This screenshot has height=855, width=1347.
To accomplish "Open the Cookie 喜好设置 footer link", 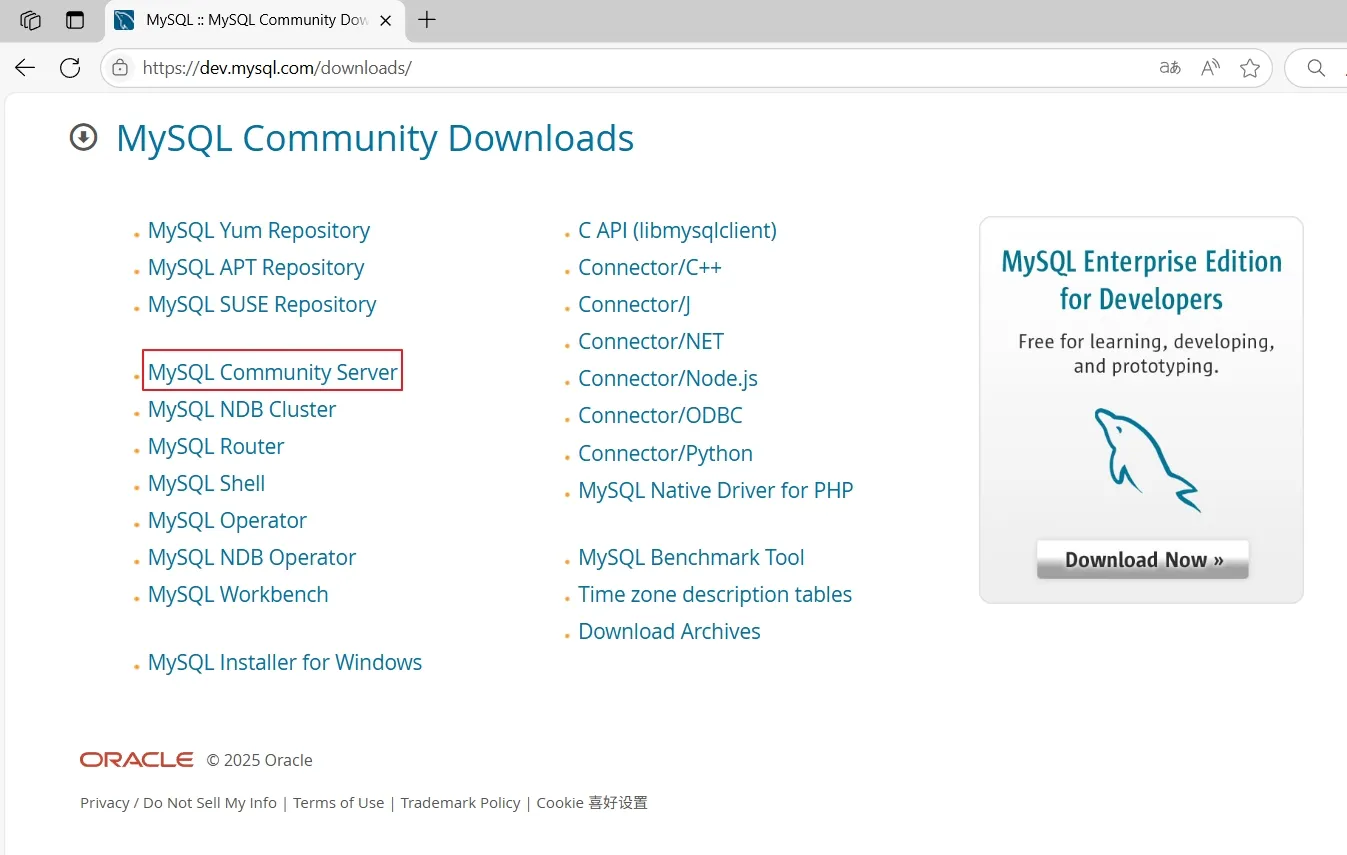I will (x=592, y=802).
